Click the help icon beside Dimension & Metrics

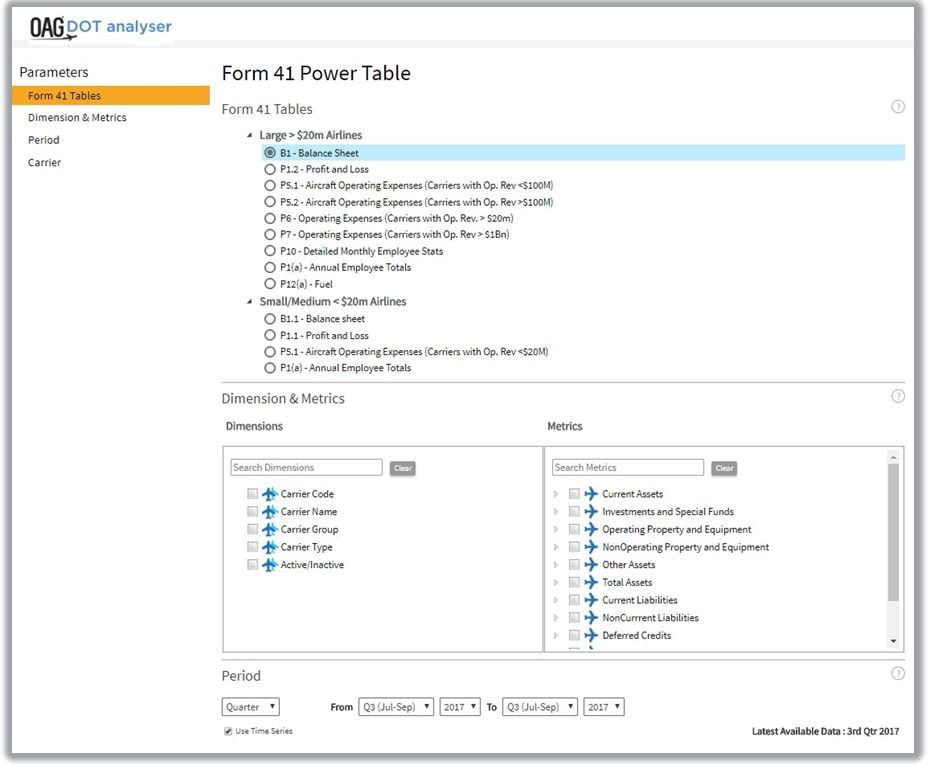pyautogui.click(x=897, y=396)
